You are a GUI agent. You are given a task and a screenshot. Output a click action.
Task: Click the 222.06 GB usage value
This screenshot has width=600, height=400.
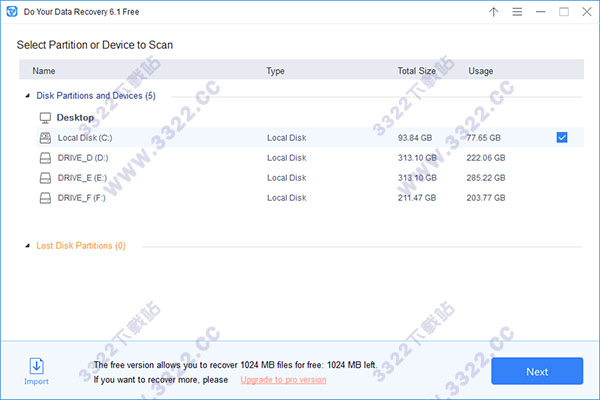486,158
